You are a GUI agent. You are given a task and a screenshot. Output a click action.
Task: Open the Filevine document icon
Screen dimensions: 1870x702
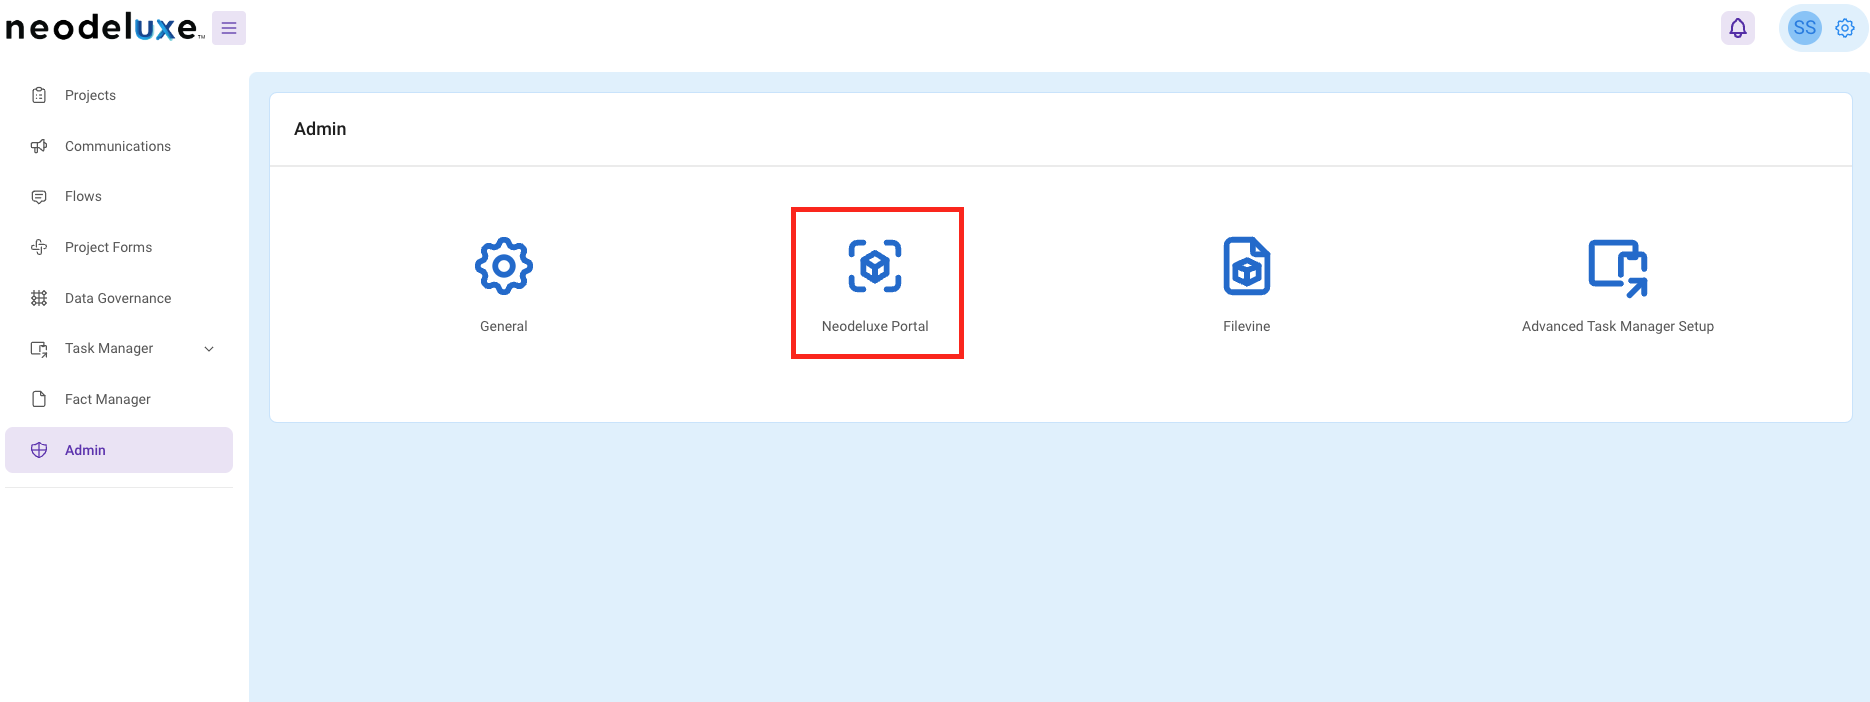(1247, 266)
